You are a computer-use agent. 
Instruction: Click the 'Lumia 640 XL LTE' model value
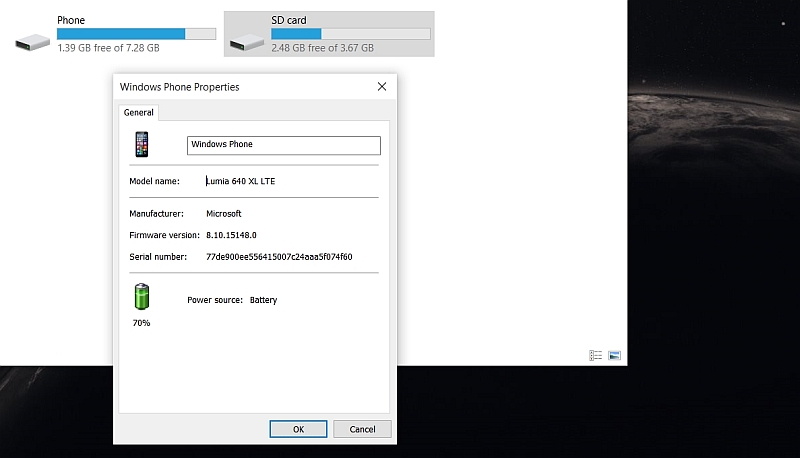240,181
